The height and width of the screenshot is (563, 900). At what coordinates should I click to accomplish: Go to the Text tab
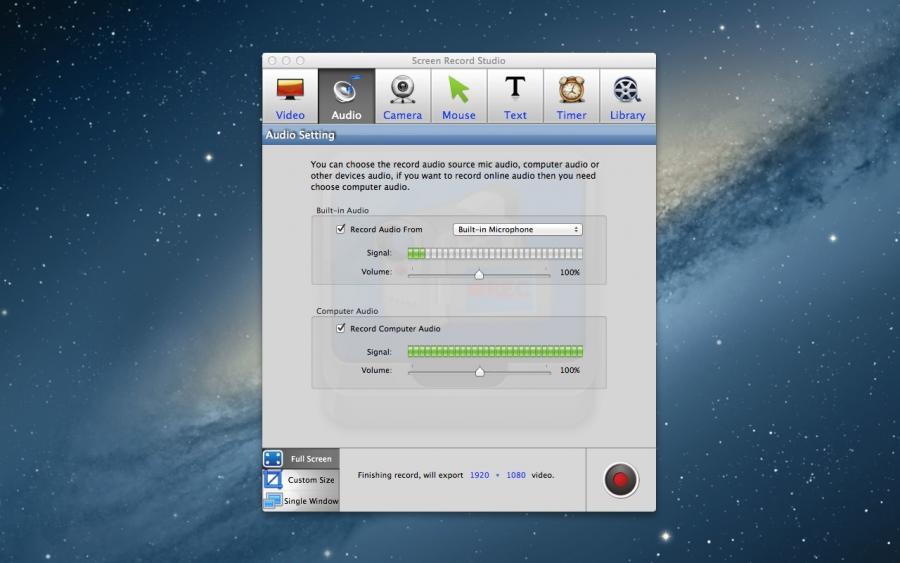pyautogui.click(x=515, y=96)
